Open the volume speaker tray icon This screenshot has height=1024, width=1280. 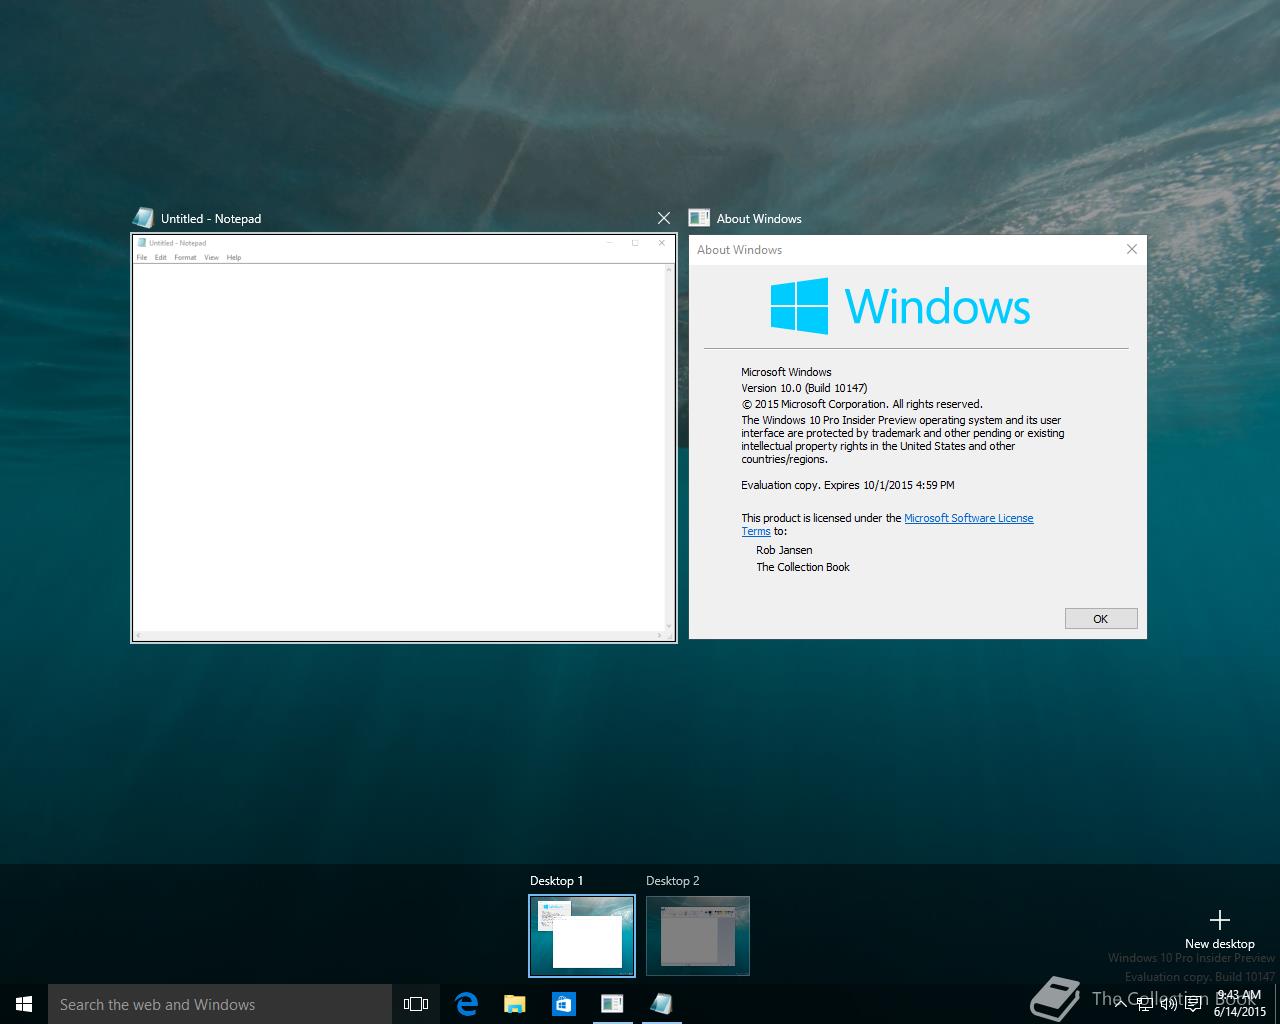point(1168,1004)
